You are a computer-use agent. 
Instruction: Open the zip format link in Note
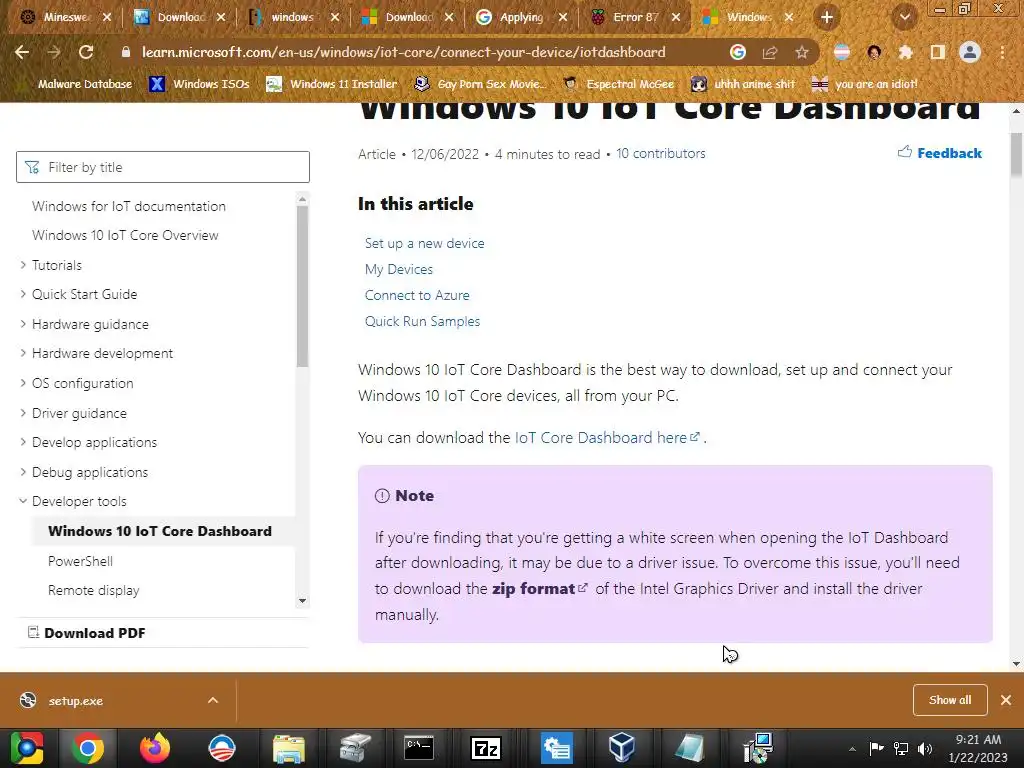(539, 588)
